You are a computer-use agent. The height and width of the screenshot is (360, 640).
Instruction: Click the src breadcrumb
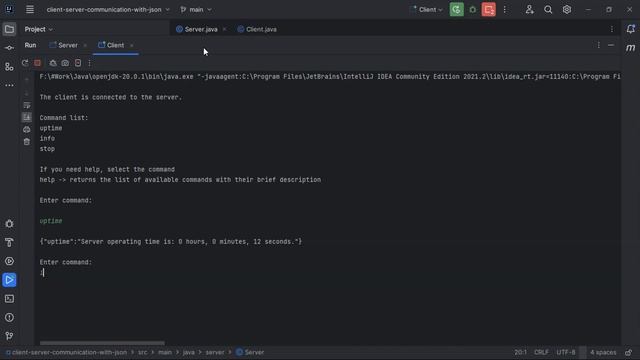click(142, 352)
